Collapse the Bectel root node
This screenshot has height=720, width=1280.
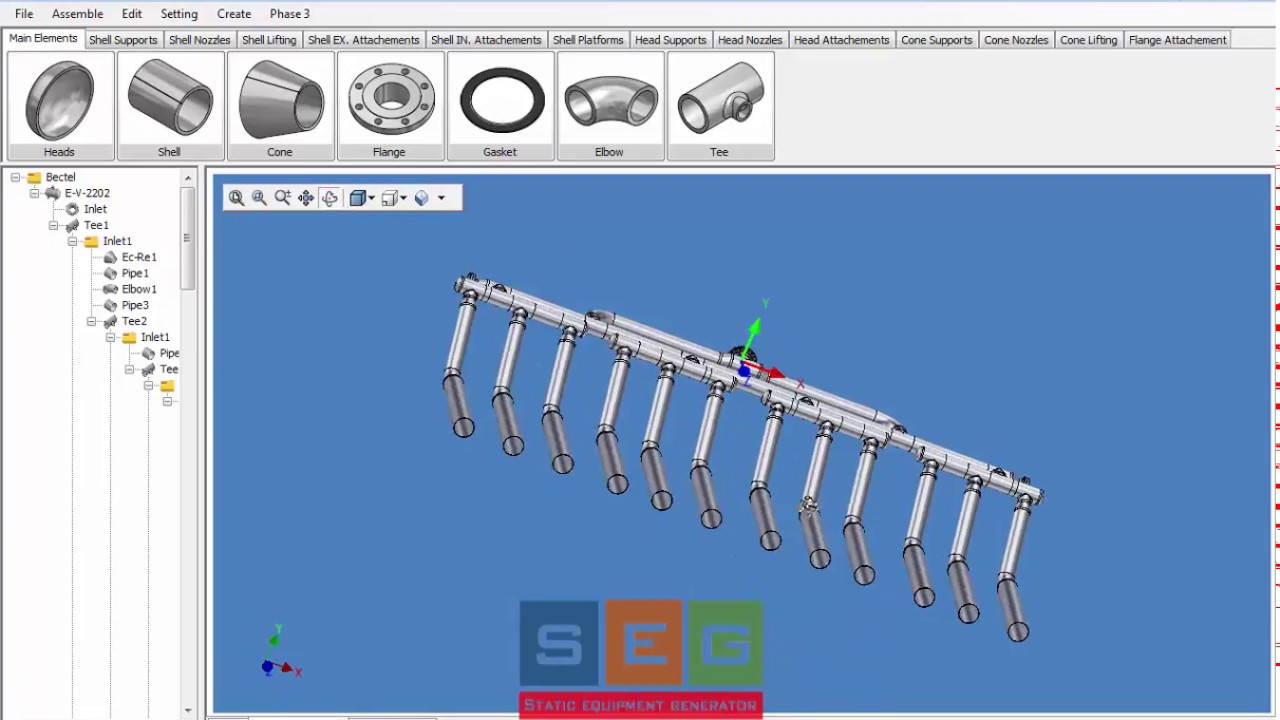(x=15, y=177)
